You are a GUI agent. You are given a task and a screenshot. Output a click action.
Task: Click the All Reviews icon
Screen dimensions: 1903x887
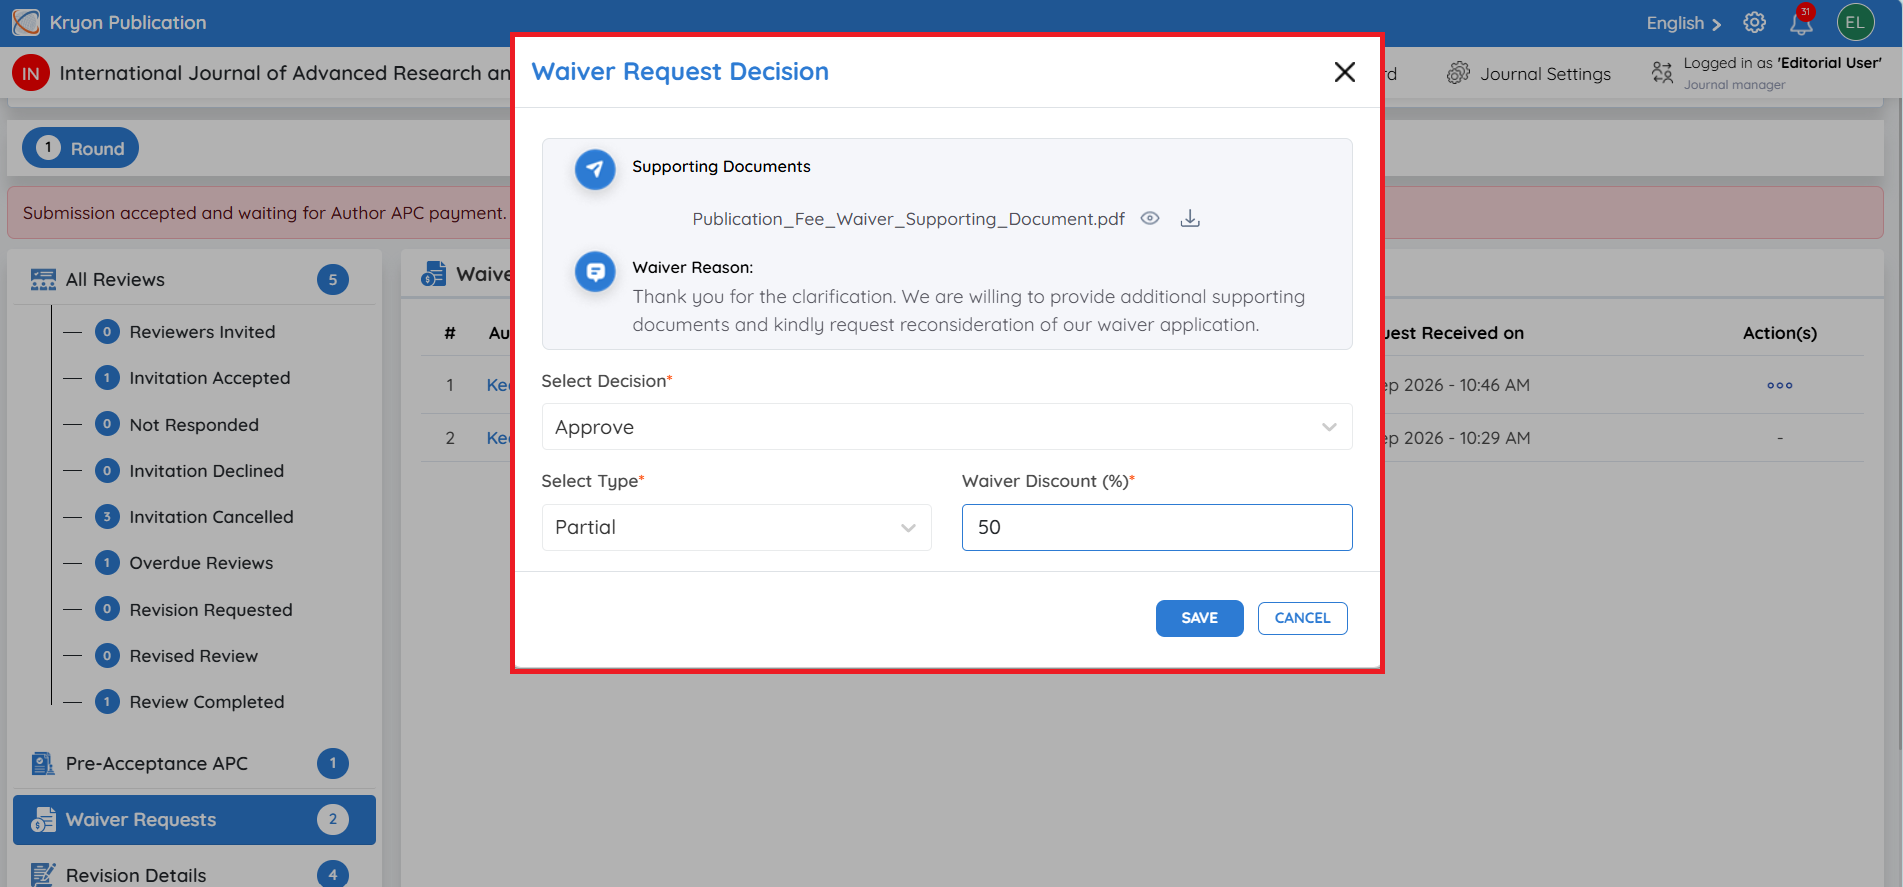point(43,280)
